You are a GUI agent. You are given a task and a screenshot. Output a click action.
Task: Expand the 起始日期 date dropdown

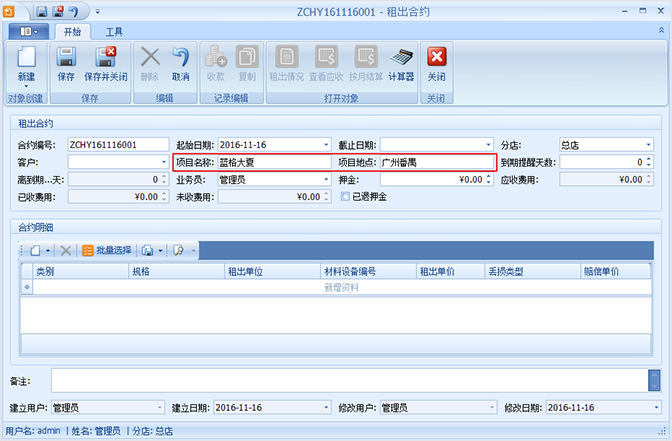326,144
